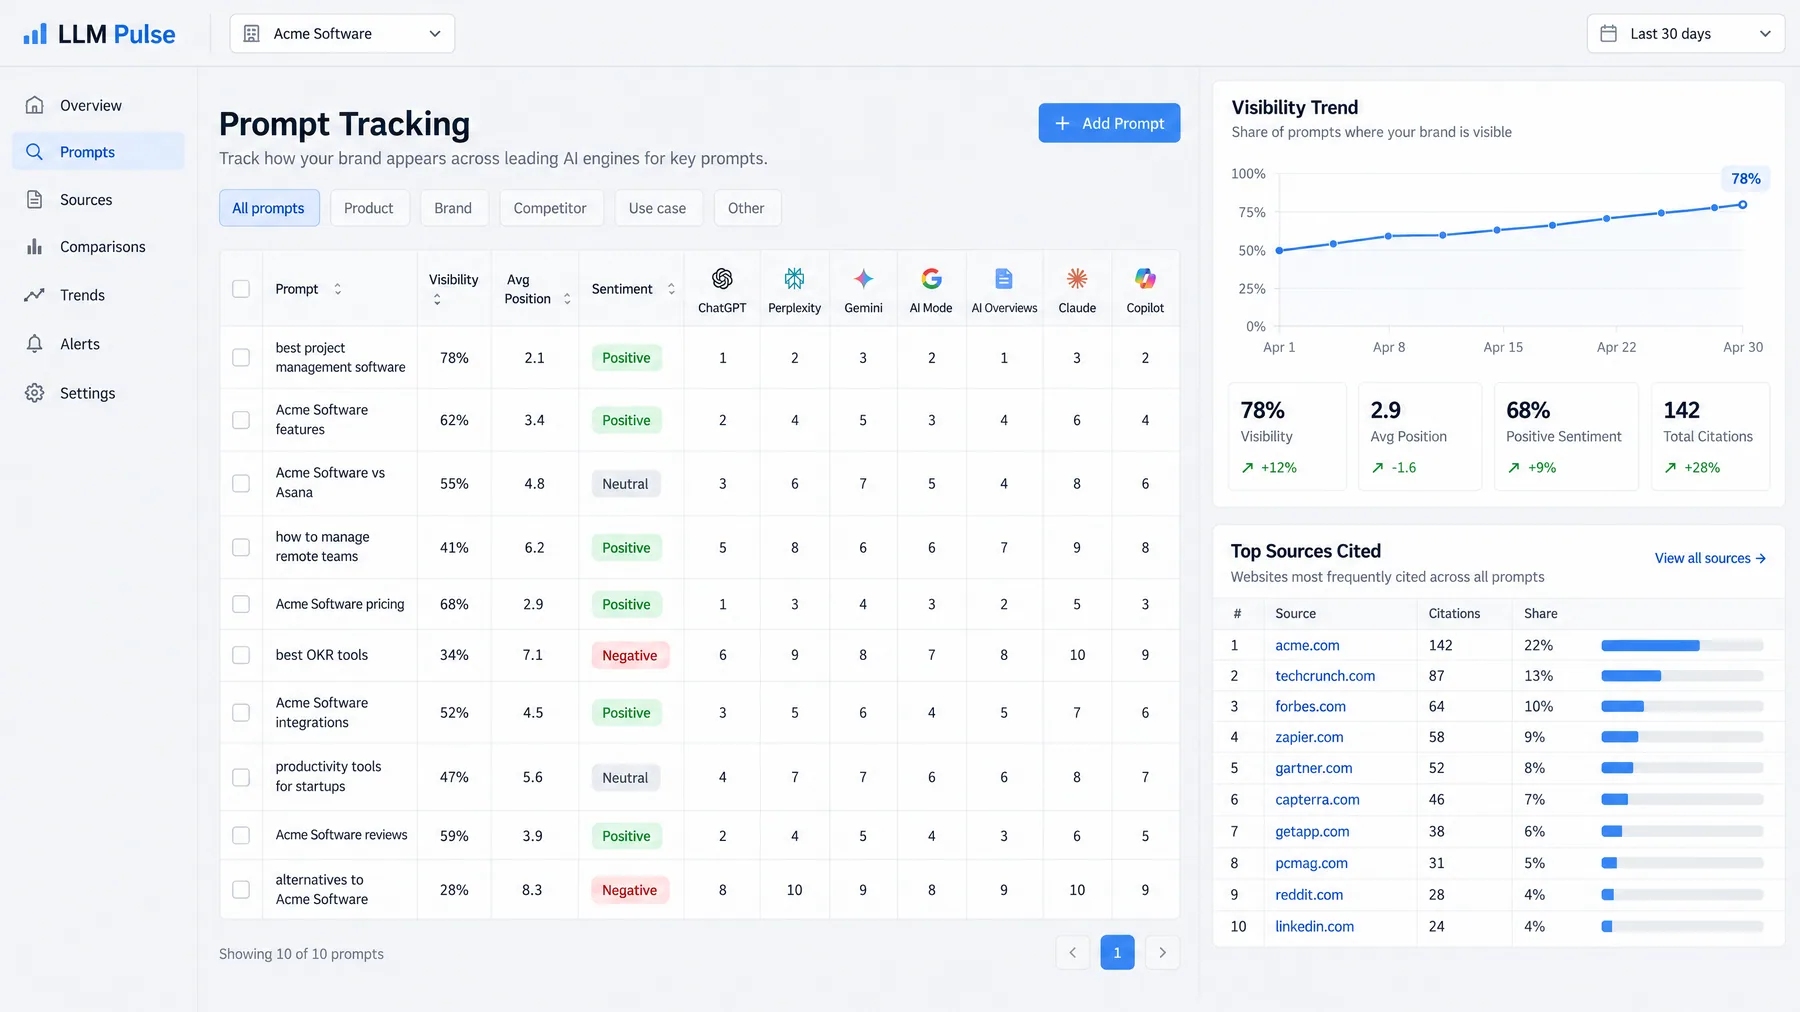Click the Positive Sentiment 68% stat card

tap(1566, 437)
